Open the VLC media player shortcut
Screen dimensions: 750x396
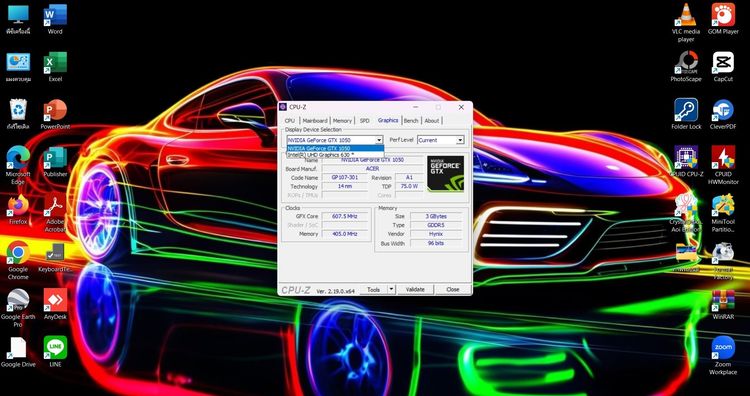pyautogui.click(x=686, y=22)
